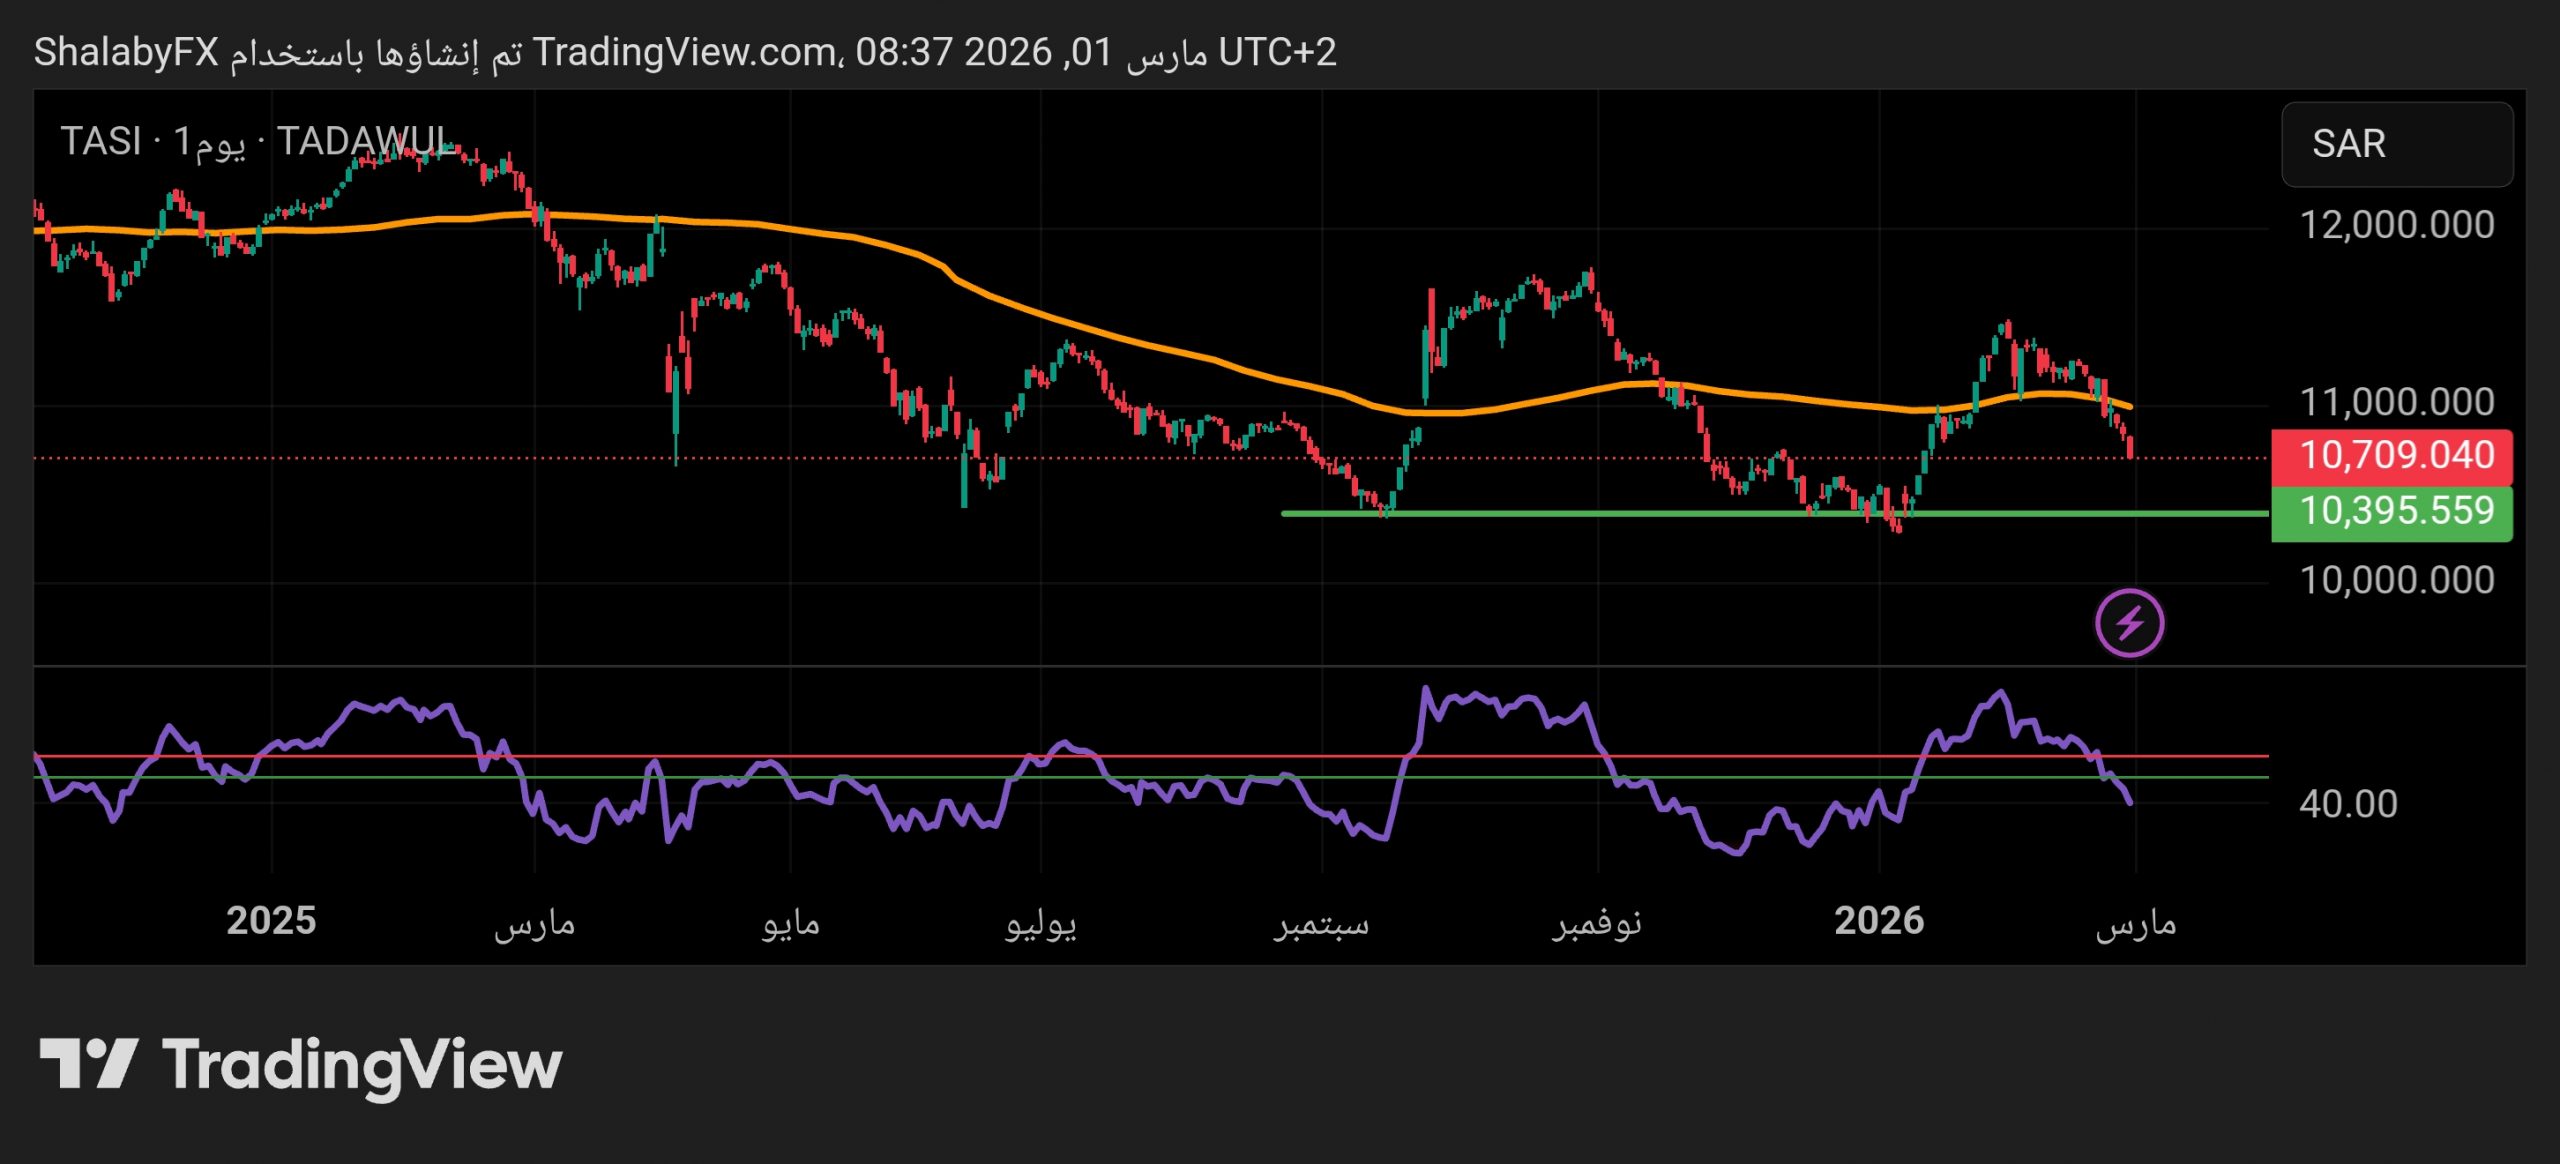
Task: Click the 2025 time axis label
Action: 271,921
